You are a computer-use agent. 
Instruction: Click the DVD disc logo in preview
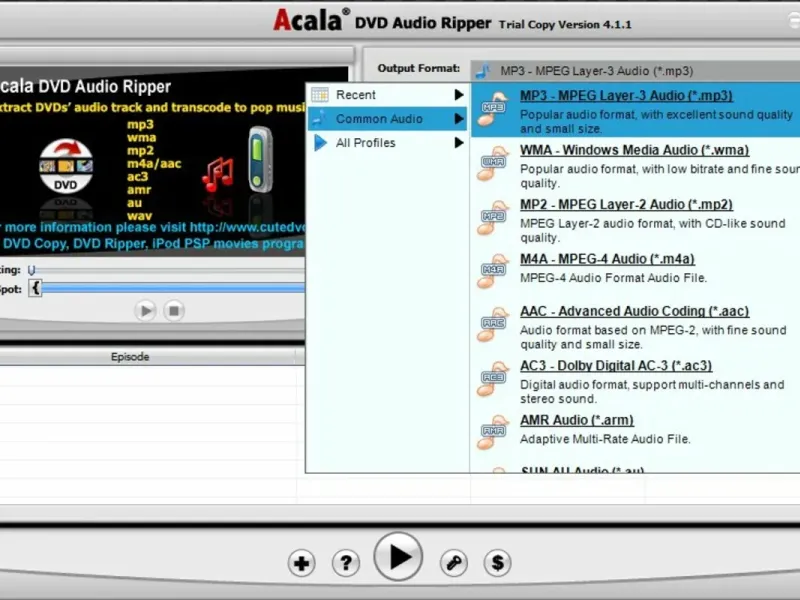[x=66, y=166]
